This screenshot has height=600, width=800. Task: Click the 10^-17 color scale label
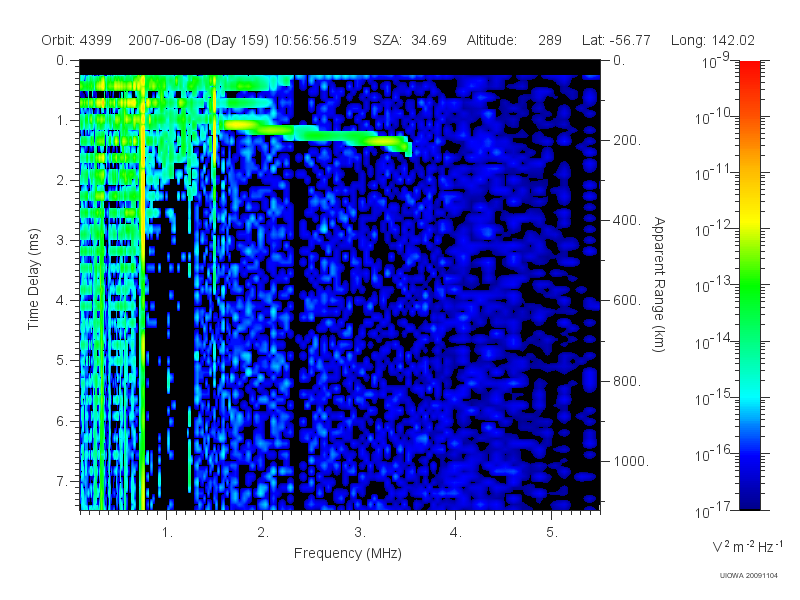[x=713, y=510]
